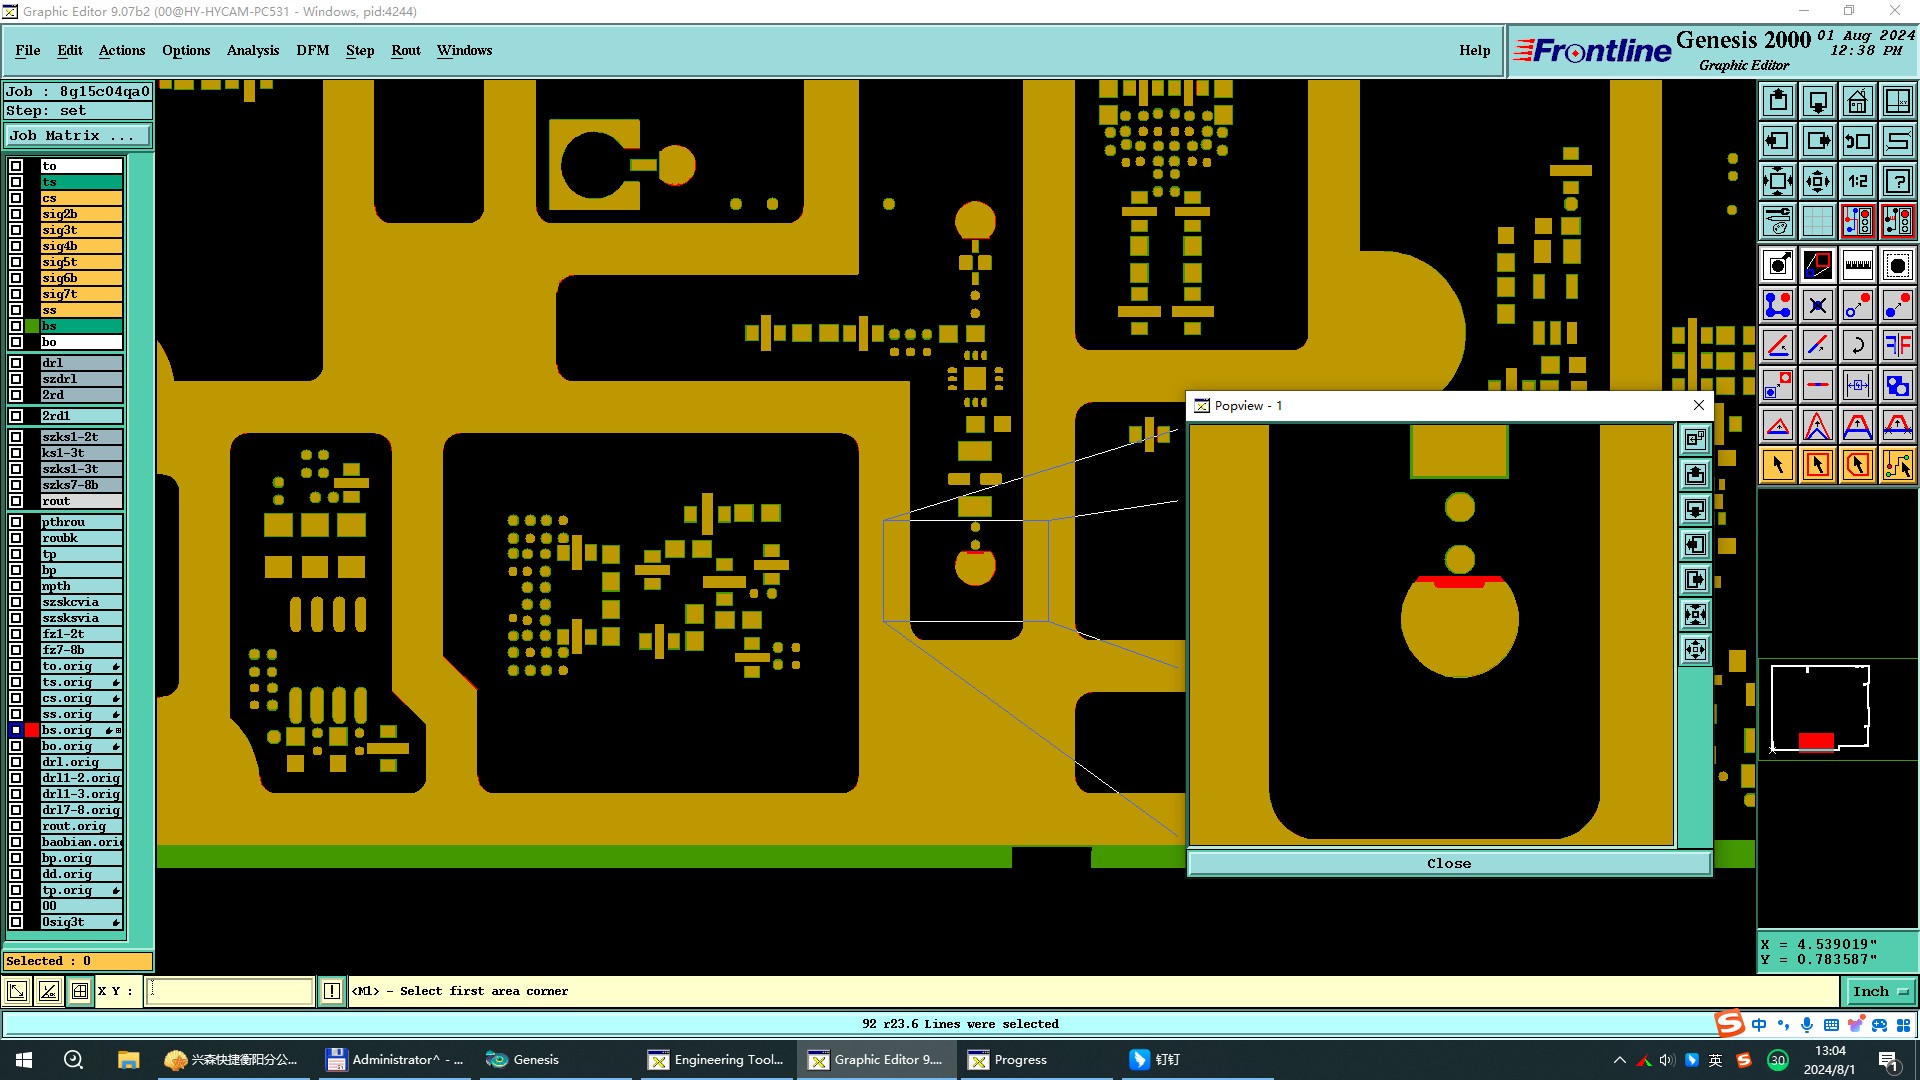Click Popview detach window icon
The height and width of the screenshot is (1080, 1920).
point(1695,439)
